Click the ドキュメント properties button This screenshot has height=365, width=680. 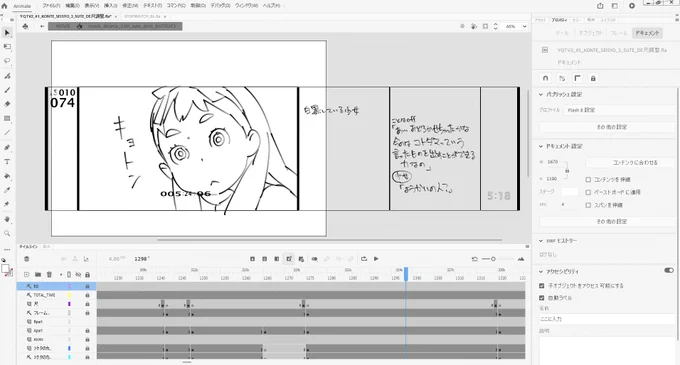647,33
